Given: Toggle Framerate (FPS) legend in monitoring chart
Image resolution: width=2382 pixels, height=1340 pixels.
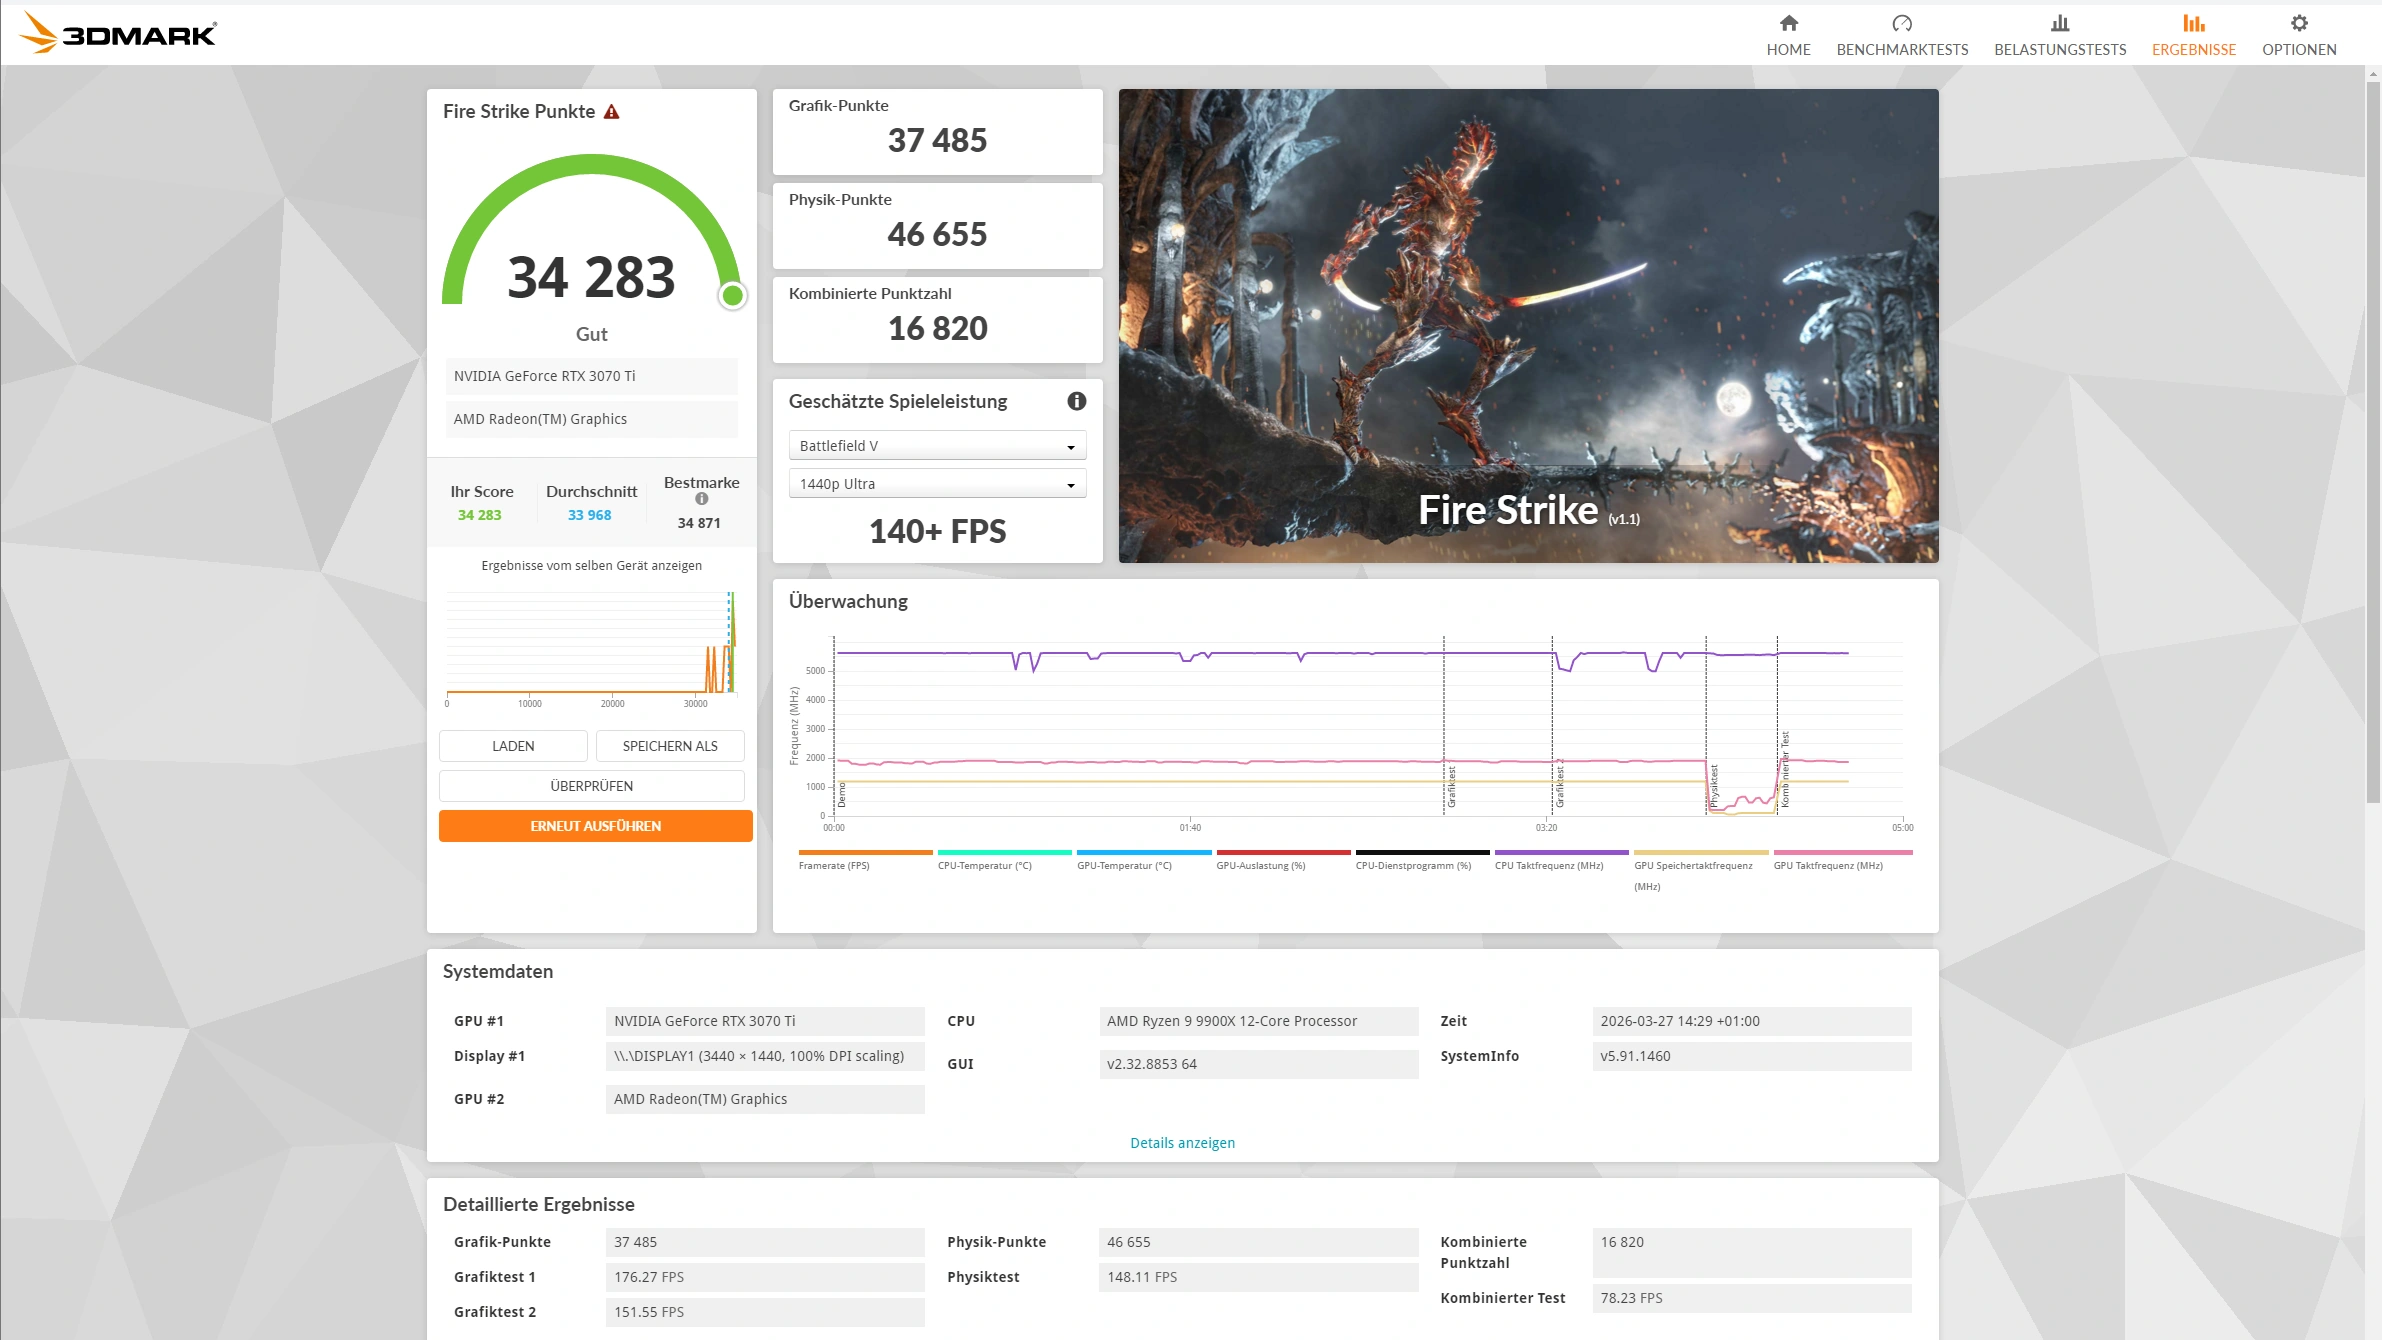Looking at the screenshot, I should pos(834,865).
